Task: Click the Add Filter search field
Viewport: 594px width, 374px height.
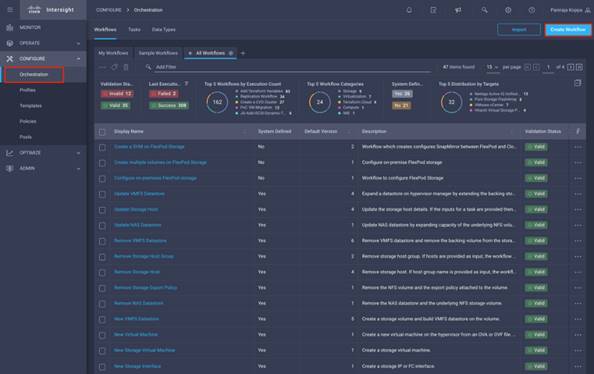Action: [292, 67]
